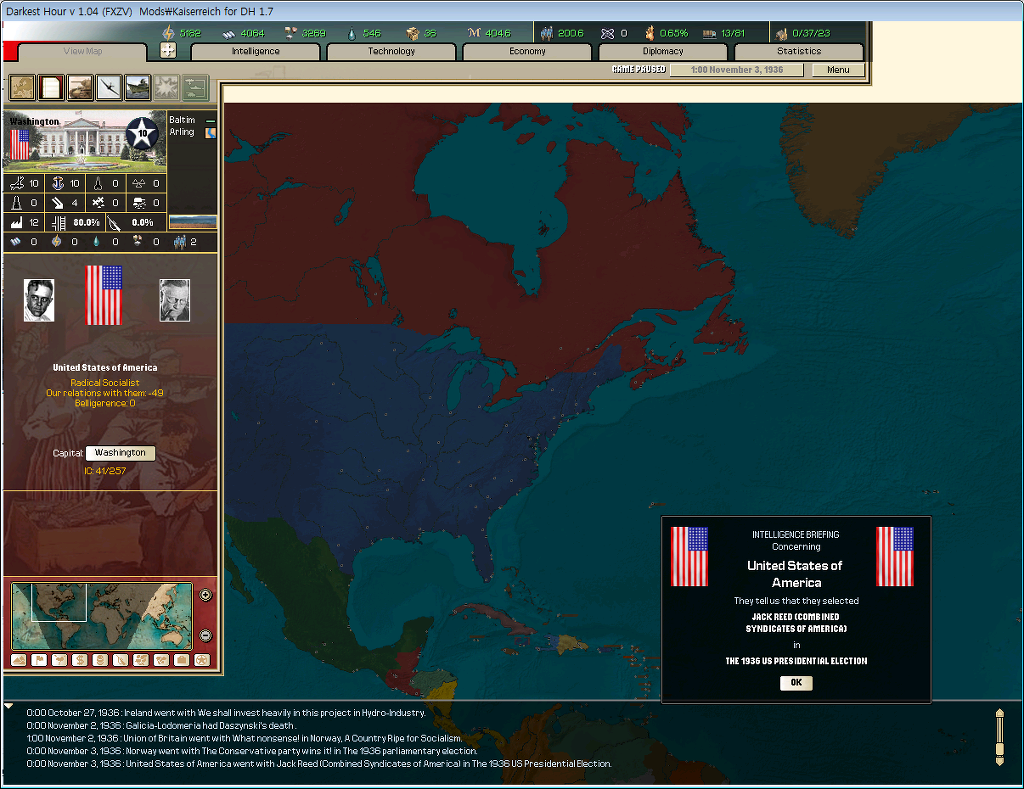Click the province factory IC icon
This screenshot has width=1024, height=789.
click(16, 223)
